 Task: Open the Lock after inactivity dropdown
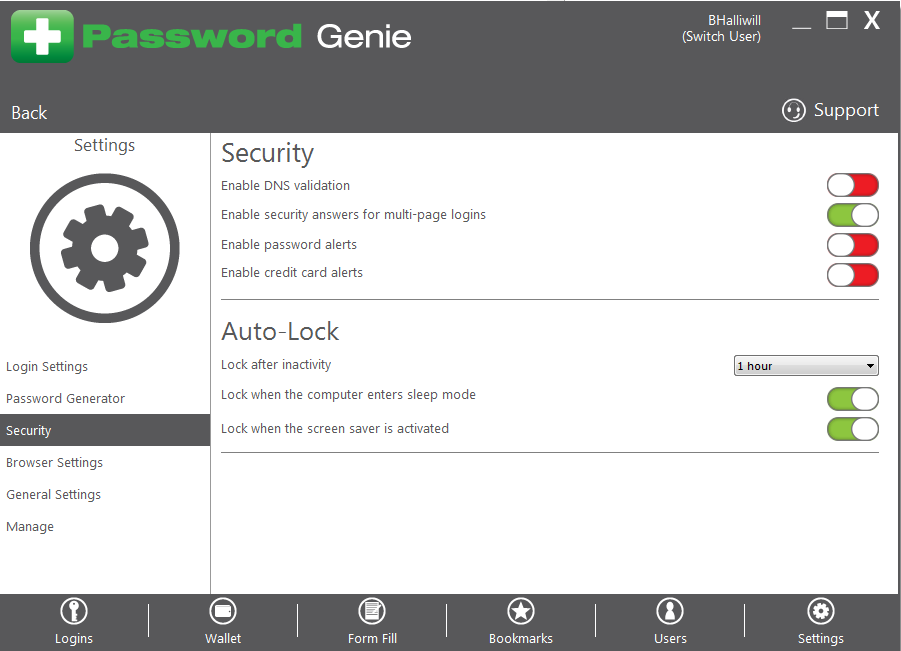pyautogui.click(x=806, y=365)
